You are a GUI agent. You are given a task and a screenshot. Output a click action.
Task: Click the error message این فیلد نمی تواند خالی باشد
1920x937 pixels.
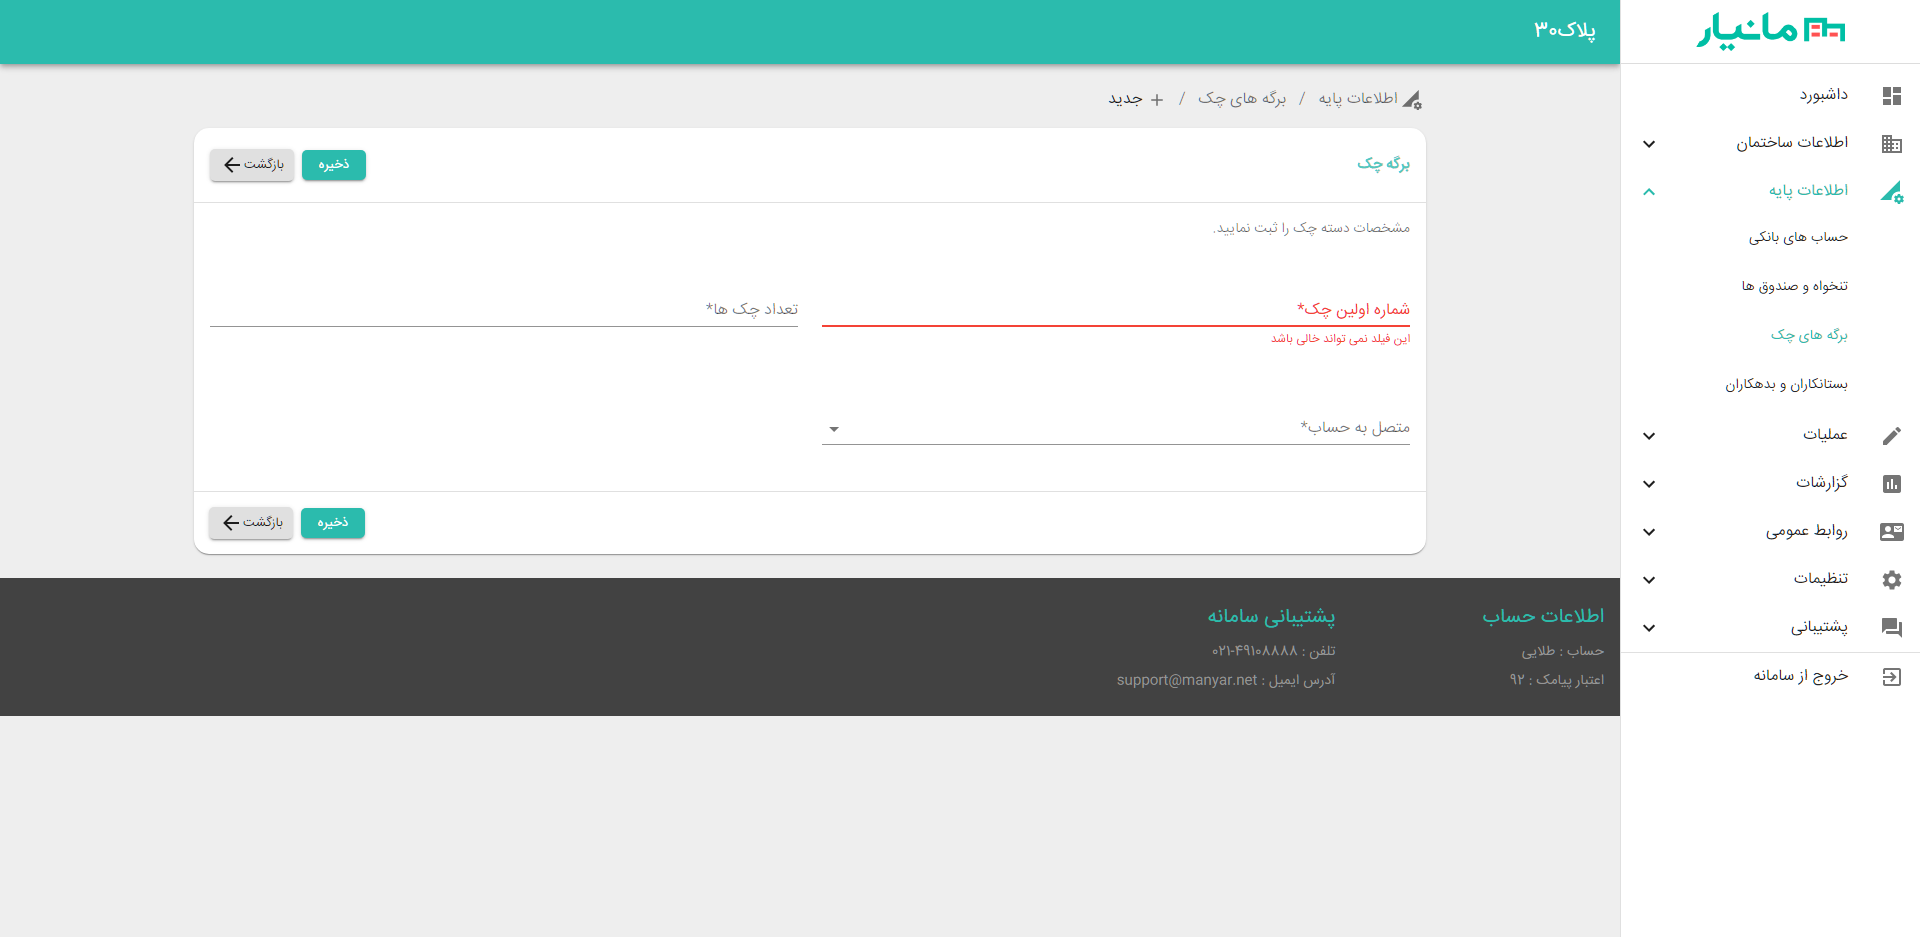[x=1340, y=339]
